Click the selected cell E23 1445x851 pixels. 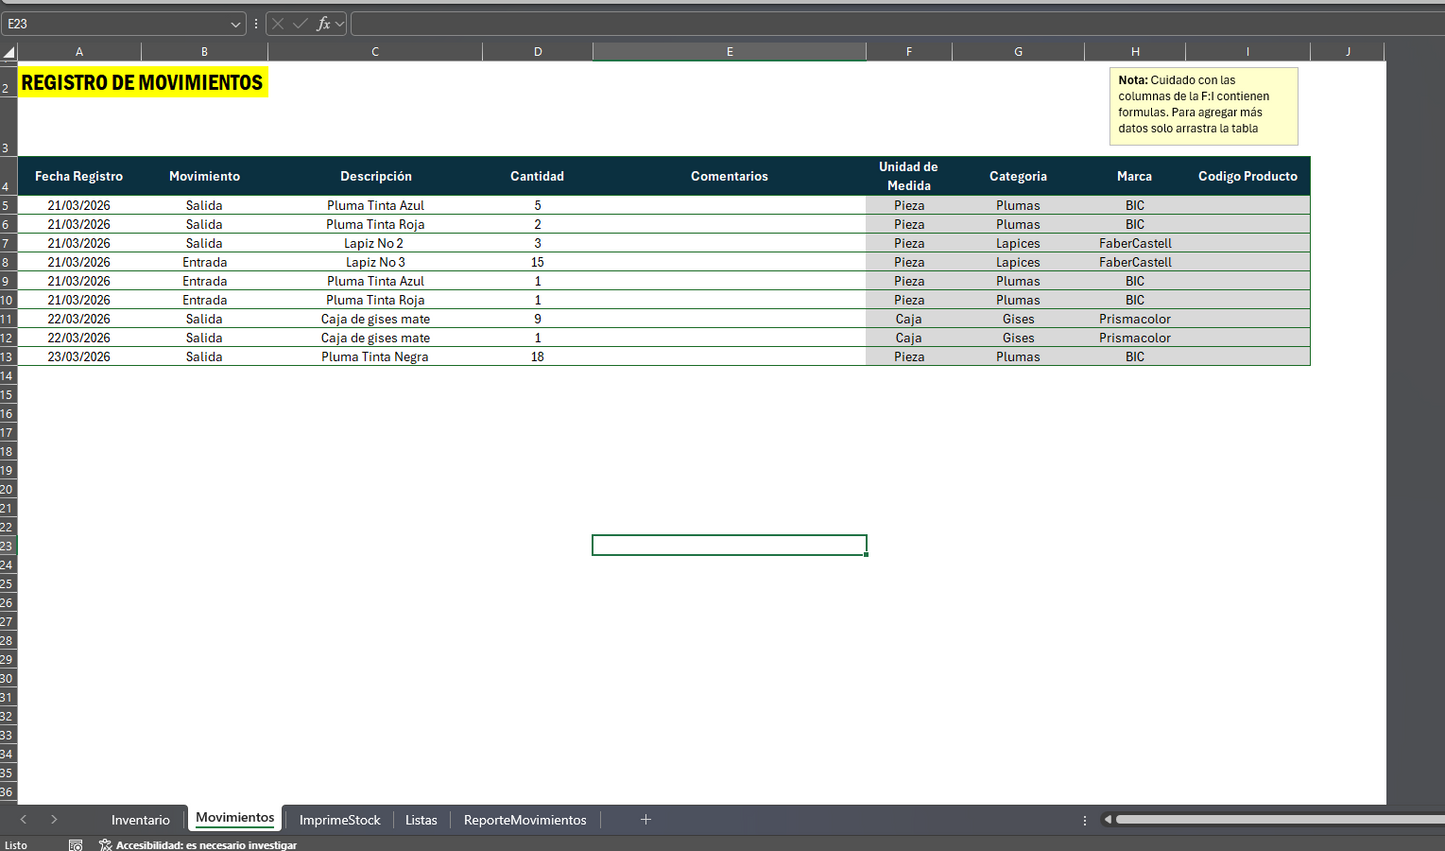tap(730, 545)
